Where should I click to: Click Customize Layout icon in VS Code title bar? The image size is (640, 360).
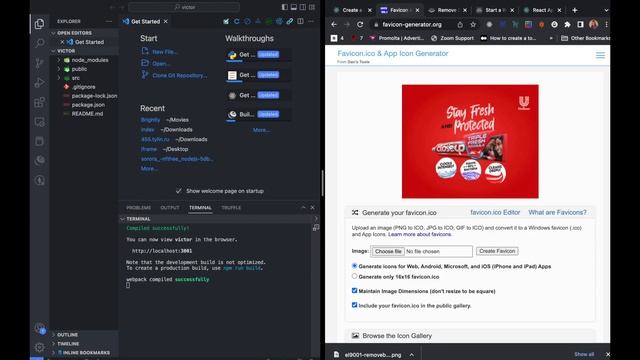pyautogui.click(x=312, y=7)
